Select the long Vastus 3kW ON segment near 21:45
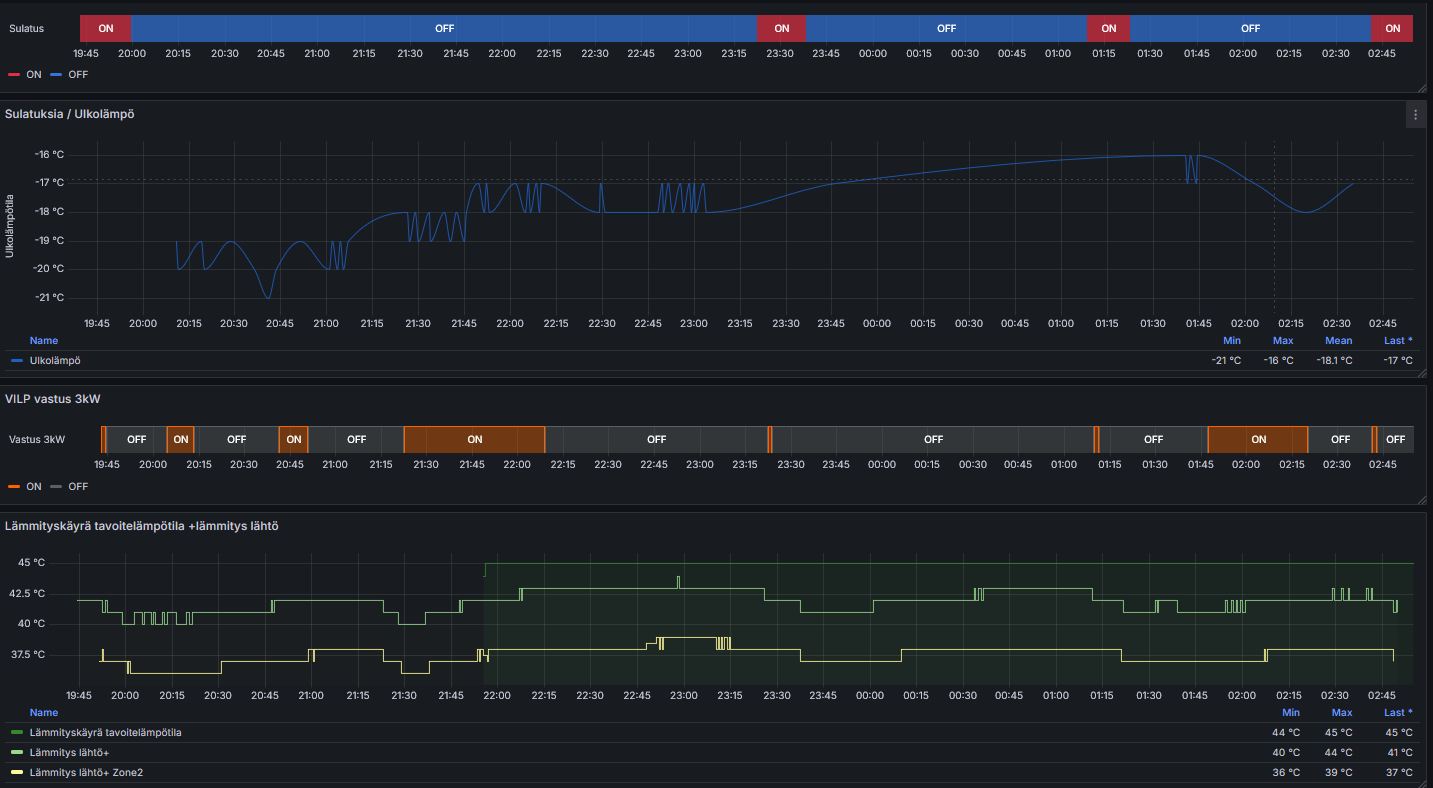This screenshot has width=1433, height=788. tap(474, 440)
